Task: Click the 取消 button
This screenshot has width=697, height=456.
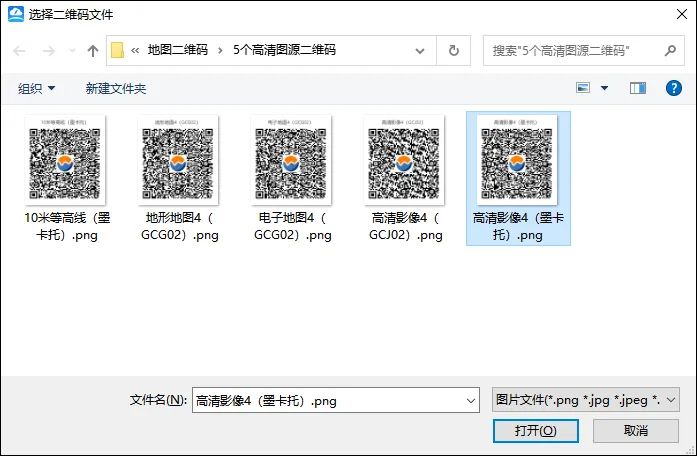Action: tap(636, 431)
